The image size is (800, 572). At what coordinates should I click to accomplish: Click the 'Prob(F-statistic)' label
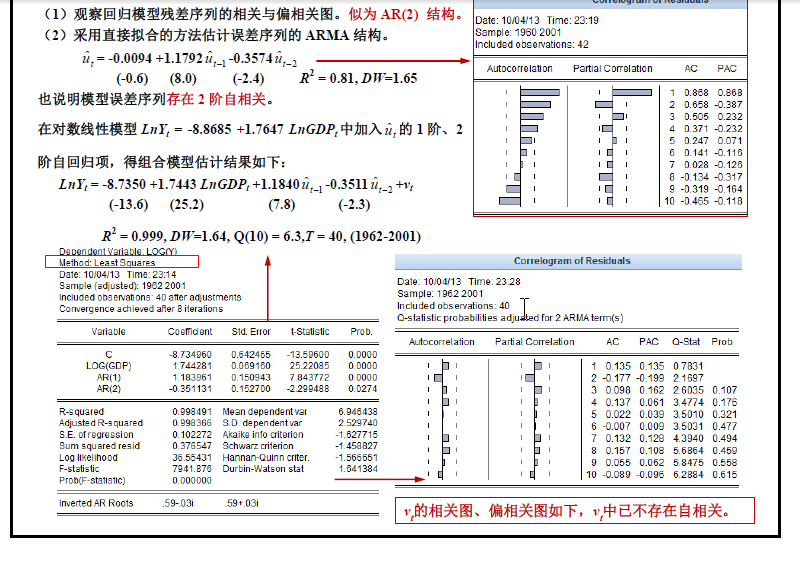click(x=92, y=481)
